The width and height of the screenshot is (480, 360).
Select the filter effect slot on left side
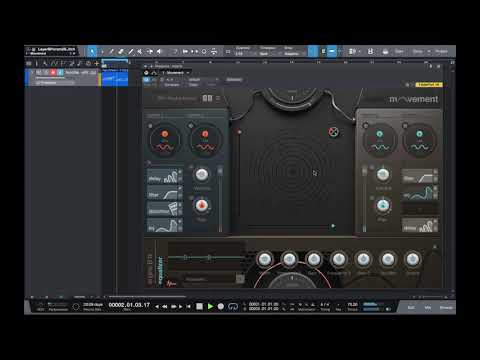click(x=165, y=193)
